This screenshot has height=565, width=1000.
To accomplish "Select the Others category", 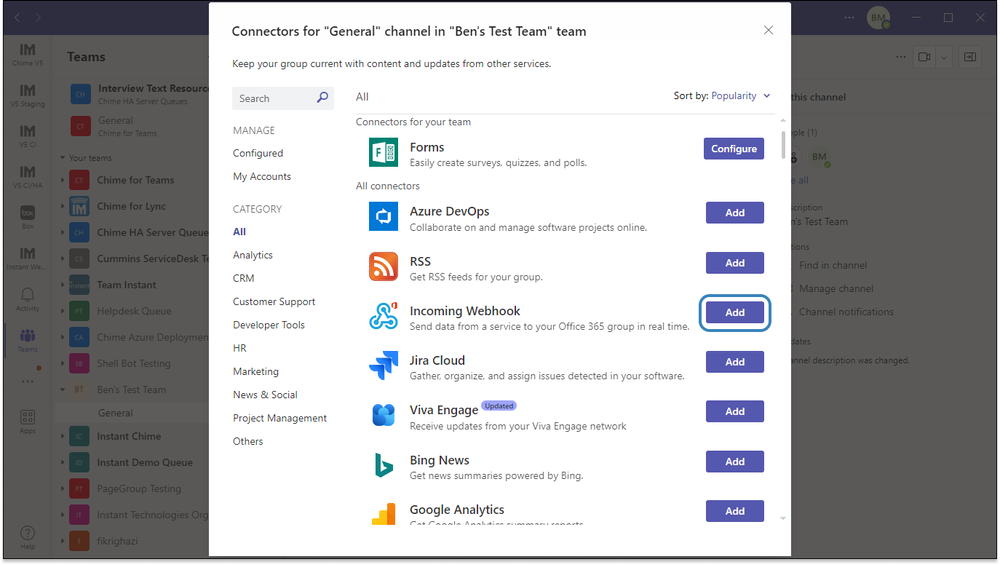I will point(247,441).
